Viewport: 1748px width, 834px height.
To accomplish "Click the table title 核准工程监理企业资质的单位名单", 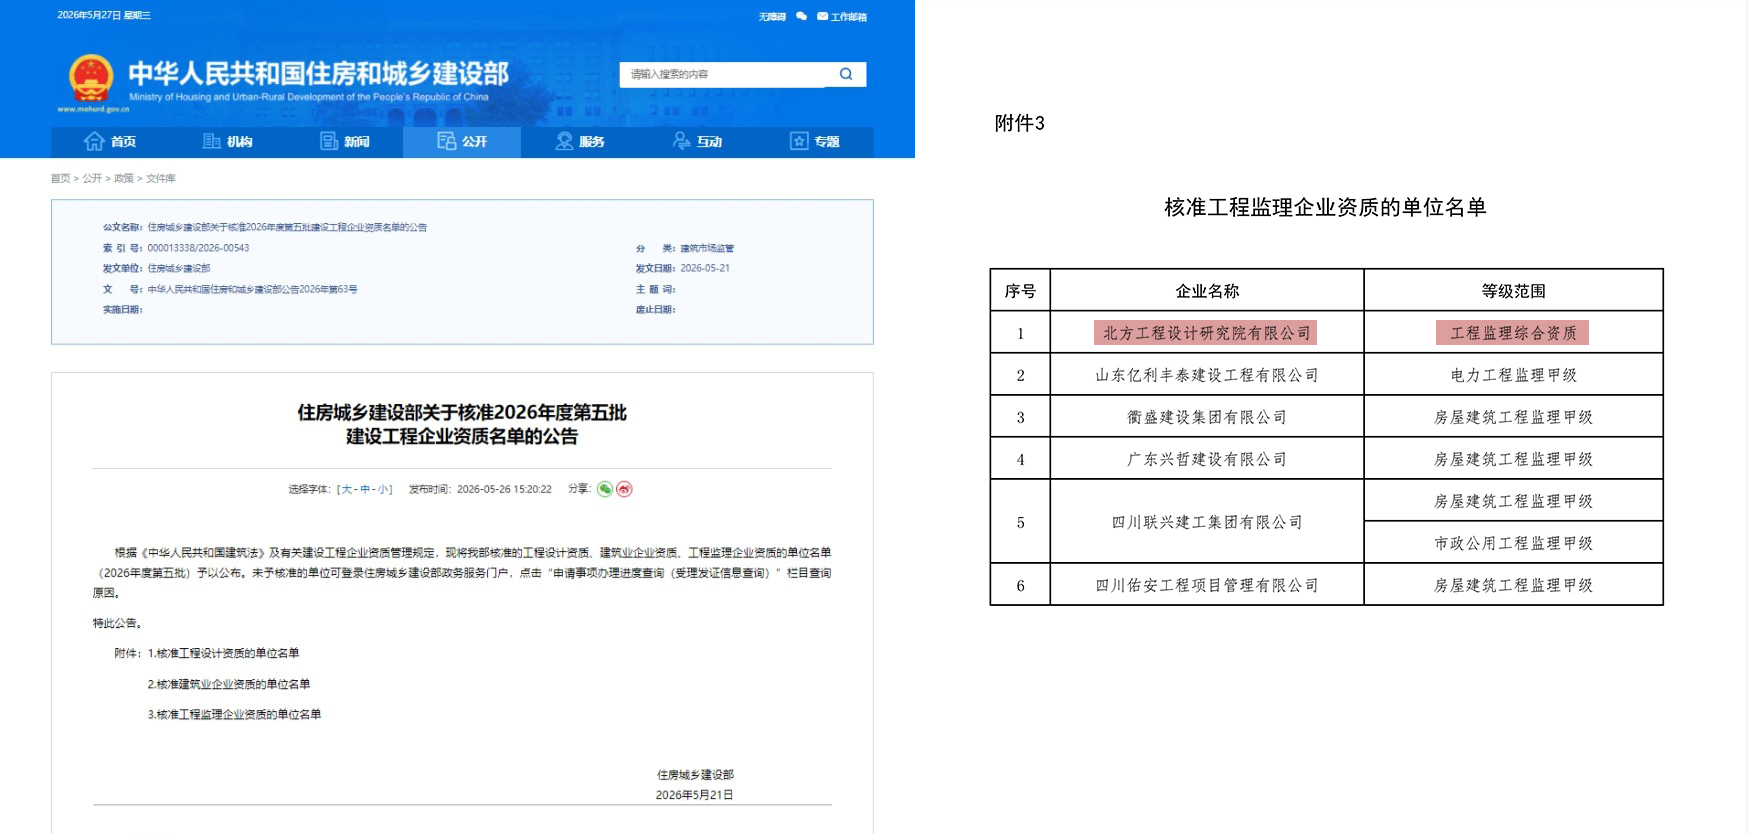I will click(x=1325, y=207).
